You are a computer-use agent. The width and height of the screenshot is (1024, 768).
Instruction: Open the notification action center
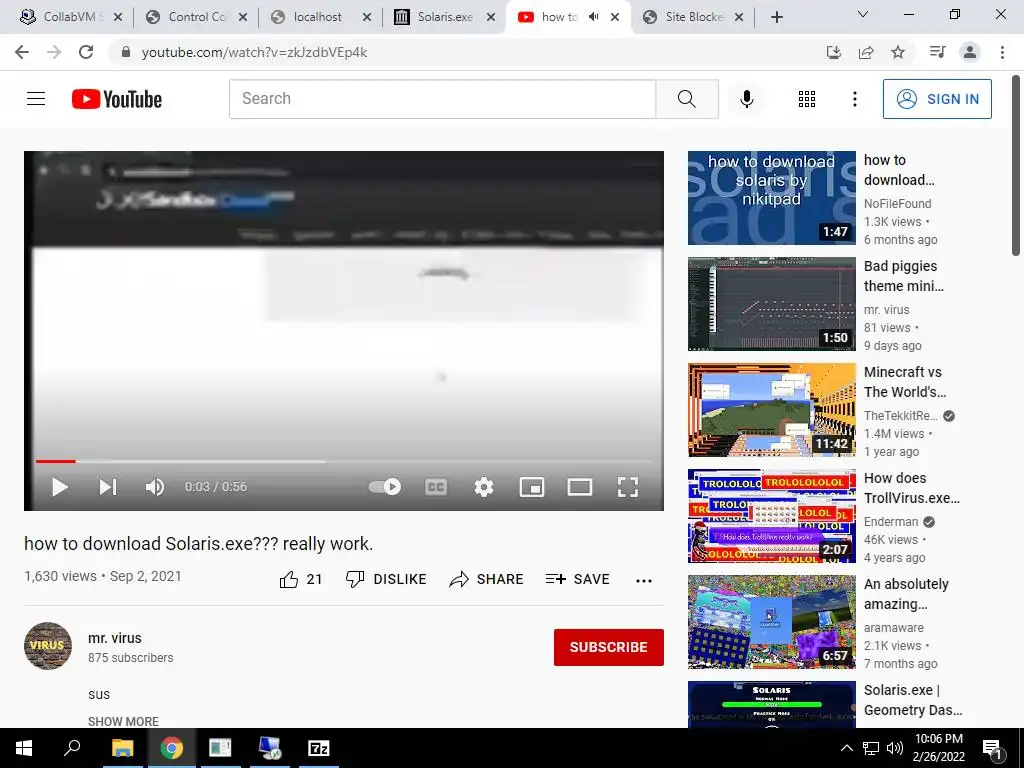pos(993,748)
